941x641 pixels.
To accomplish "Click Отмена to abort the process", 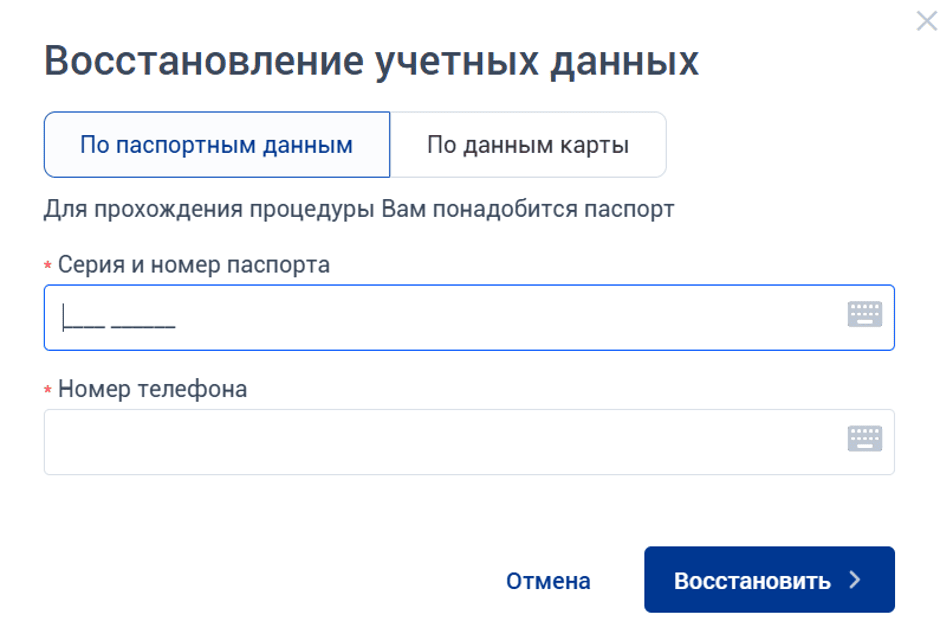I will [x=547, y=579].
